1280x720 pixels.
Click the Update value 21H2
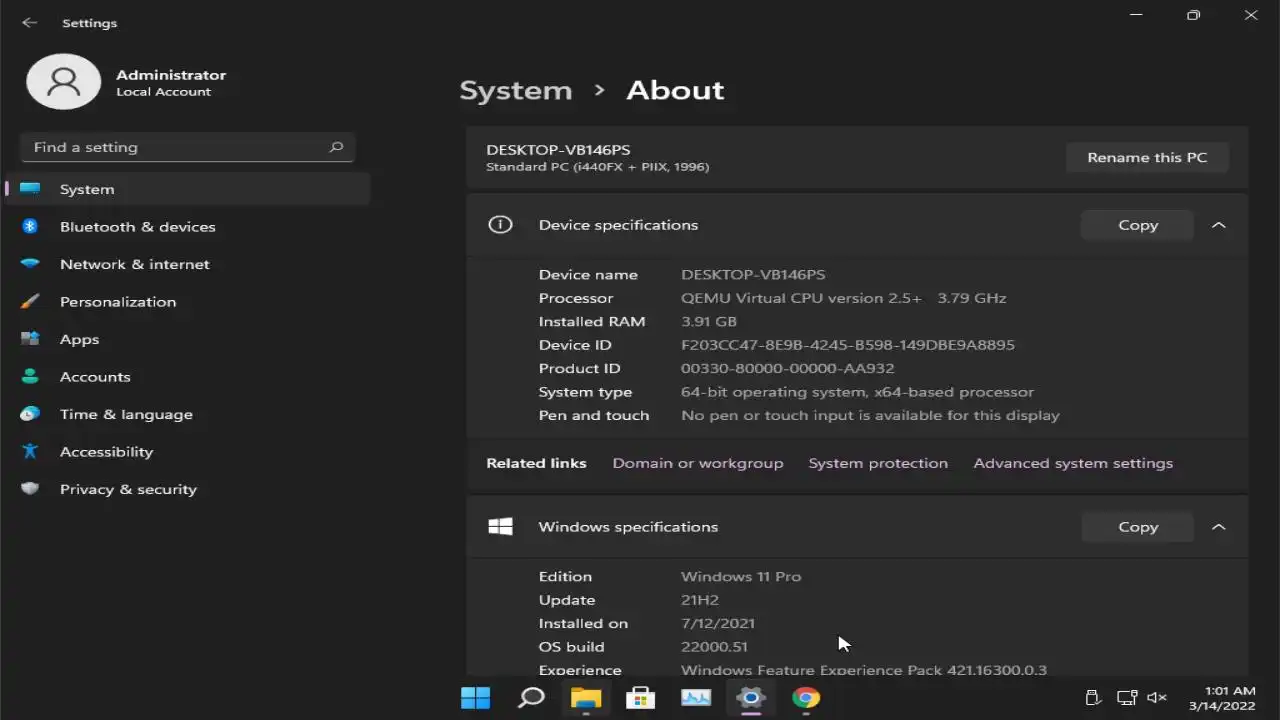pyautogui.click(x=700, y=600)
